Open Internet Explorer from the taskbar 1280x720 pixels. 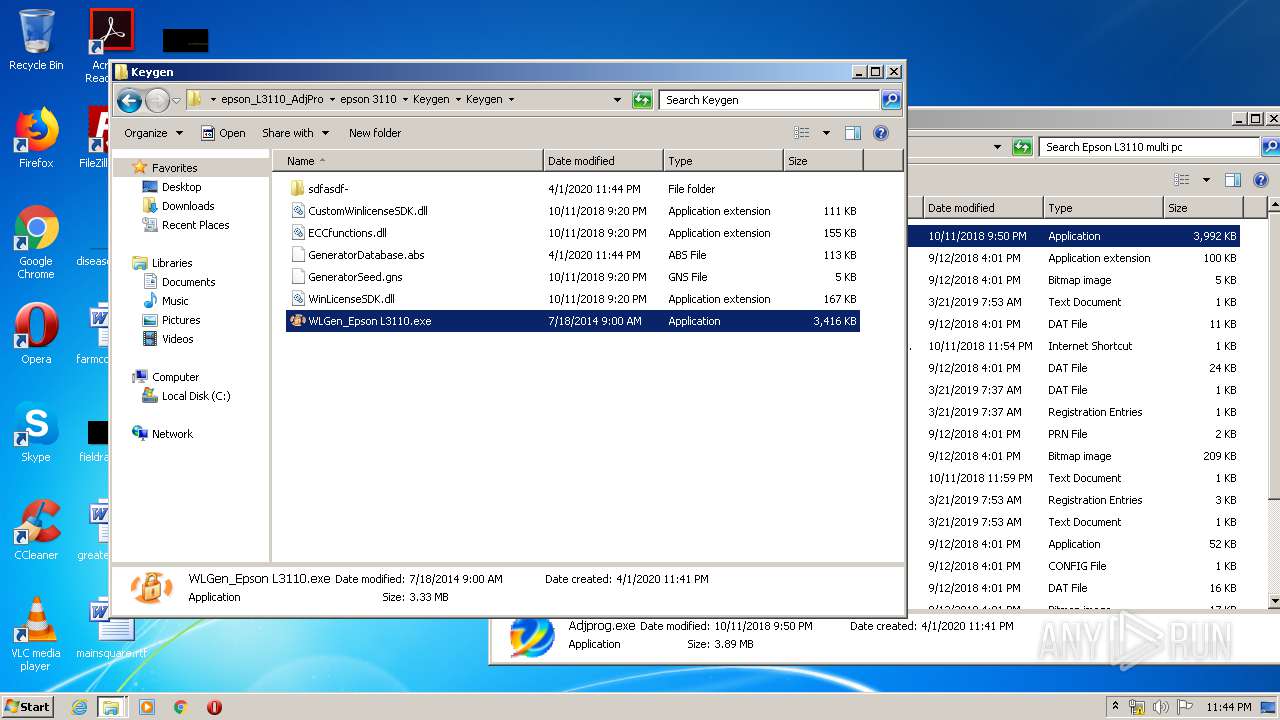point(79,707)
